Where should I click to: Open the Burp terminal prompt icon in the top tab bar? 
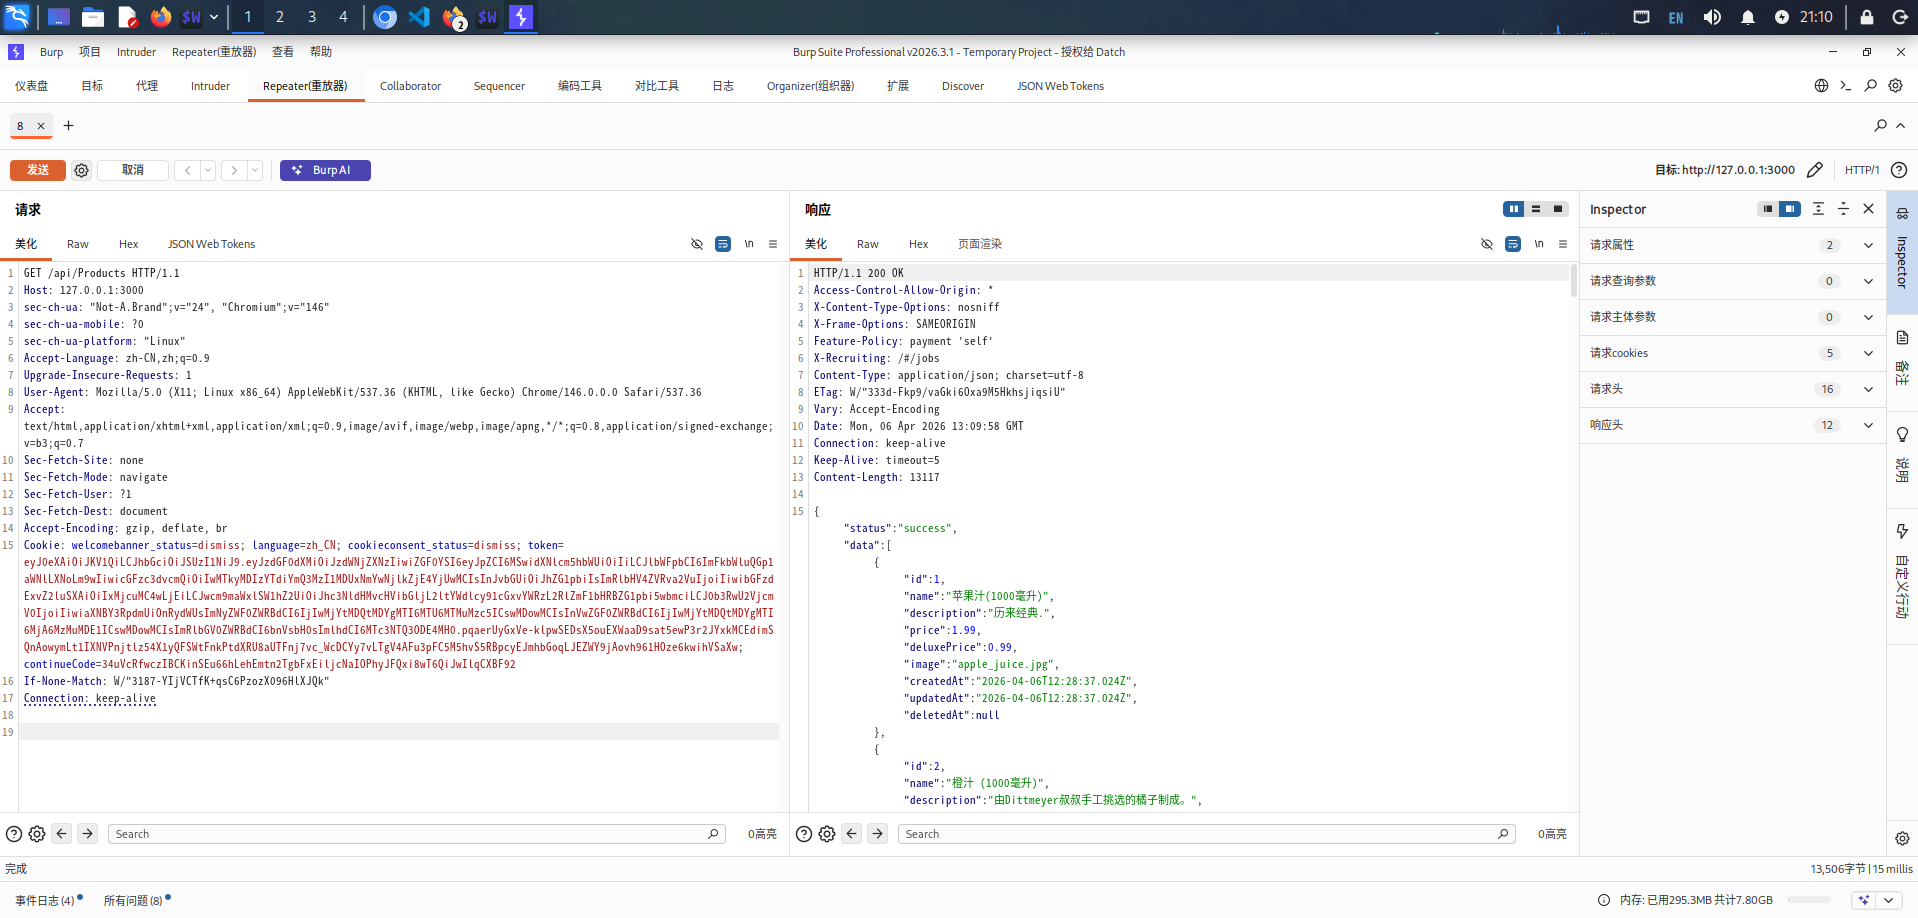click(1846, 86)
